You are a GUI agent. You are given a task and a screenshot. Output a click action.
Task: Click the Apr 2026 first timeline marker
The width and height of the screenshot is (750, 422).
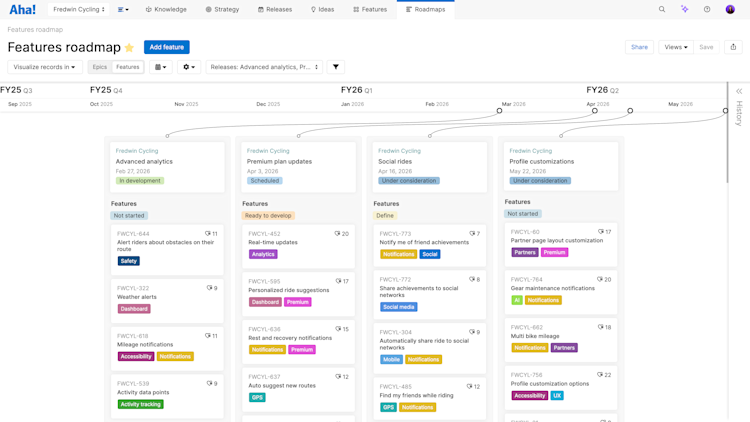595,111
